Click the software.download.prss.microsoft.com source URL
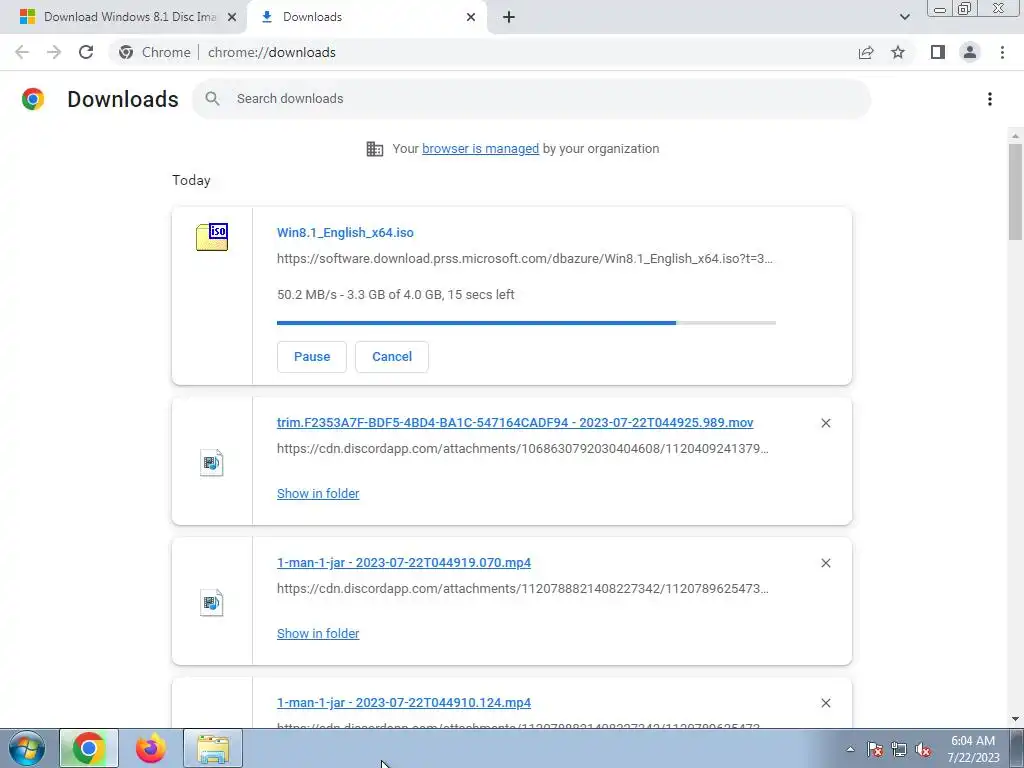 tap(524, 259)
